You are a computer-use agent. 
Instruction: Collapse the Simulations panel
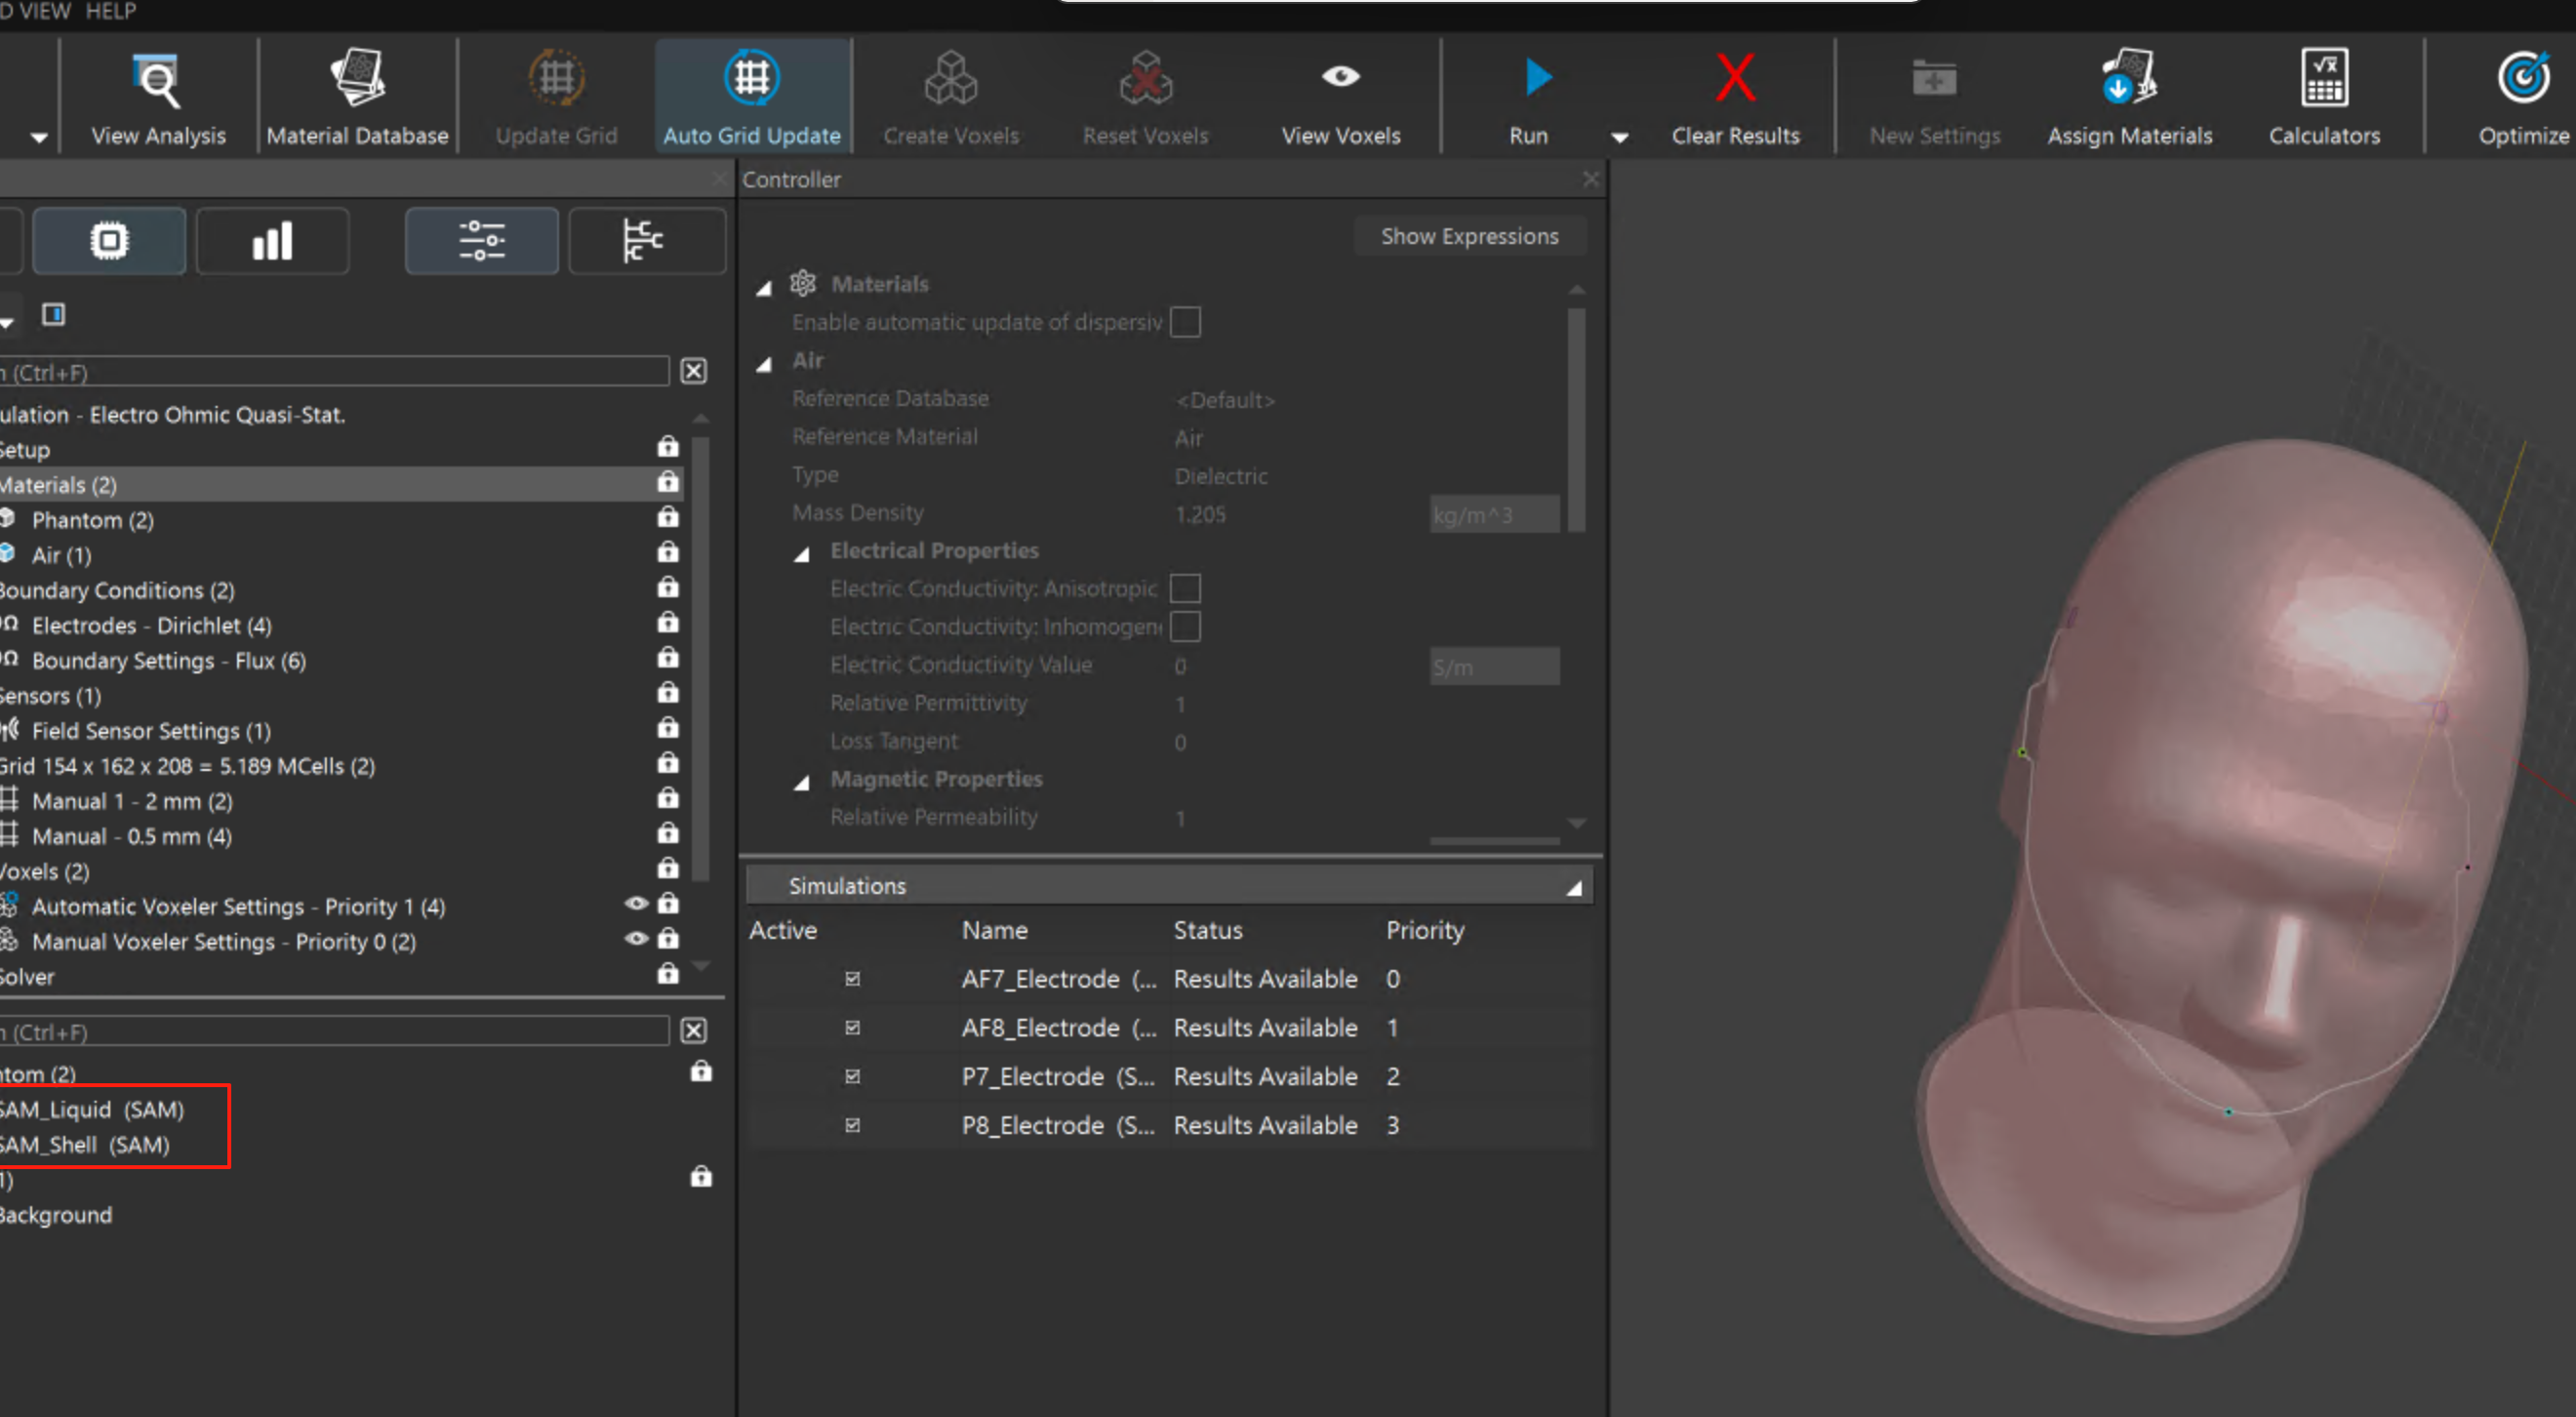(1573, 887)
